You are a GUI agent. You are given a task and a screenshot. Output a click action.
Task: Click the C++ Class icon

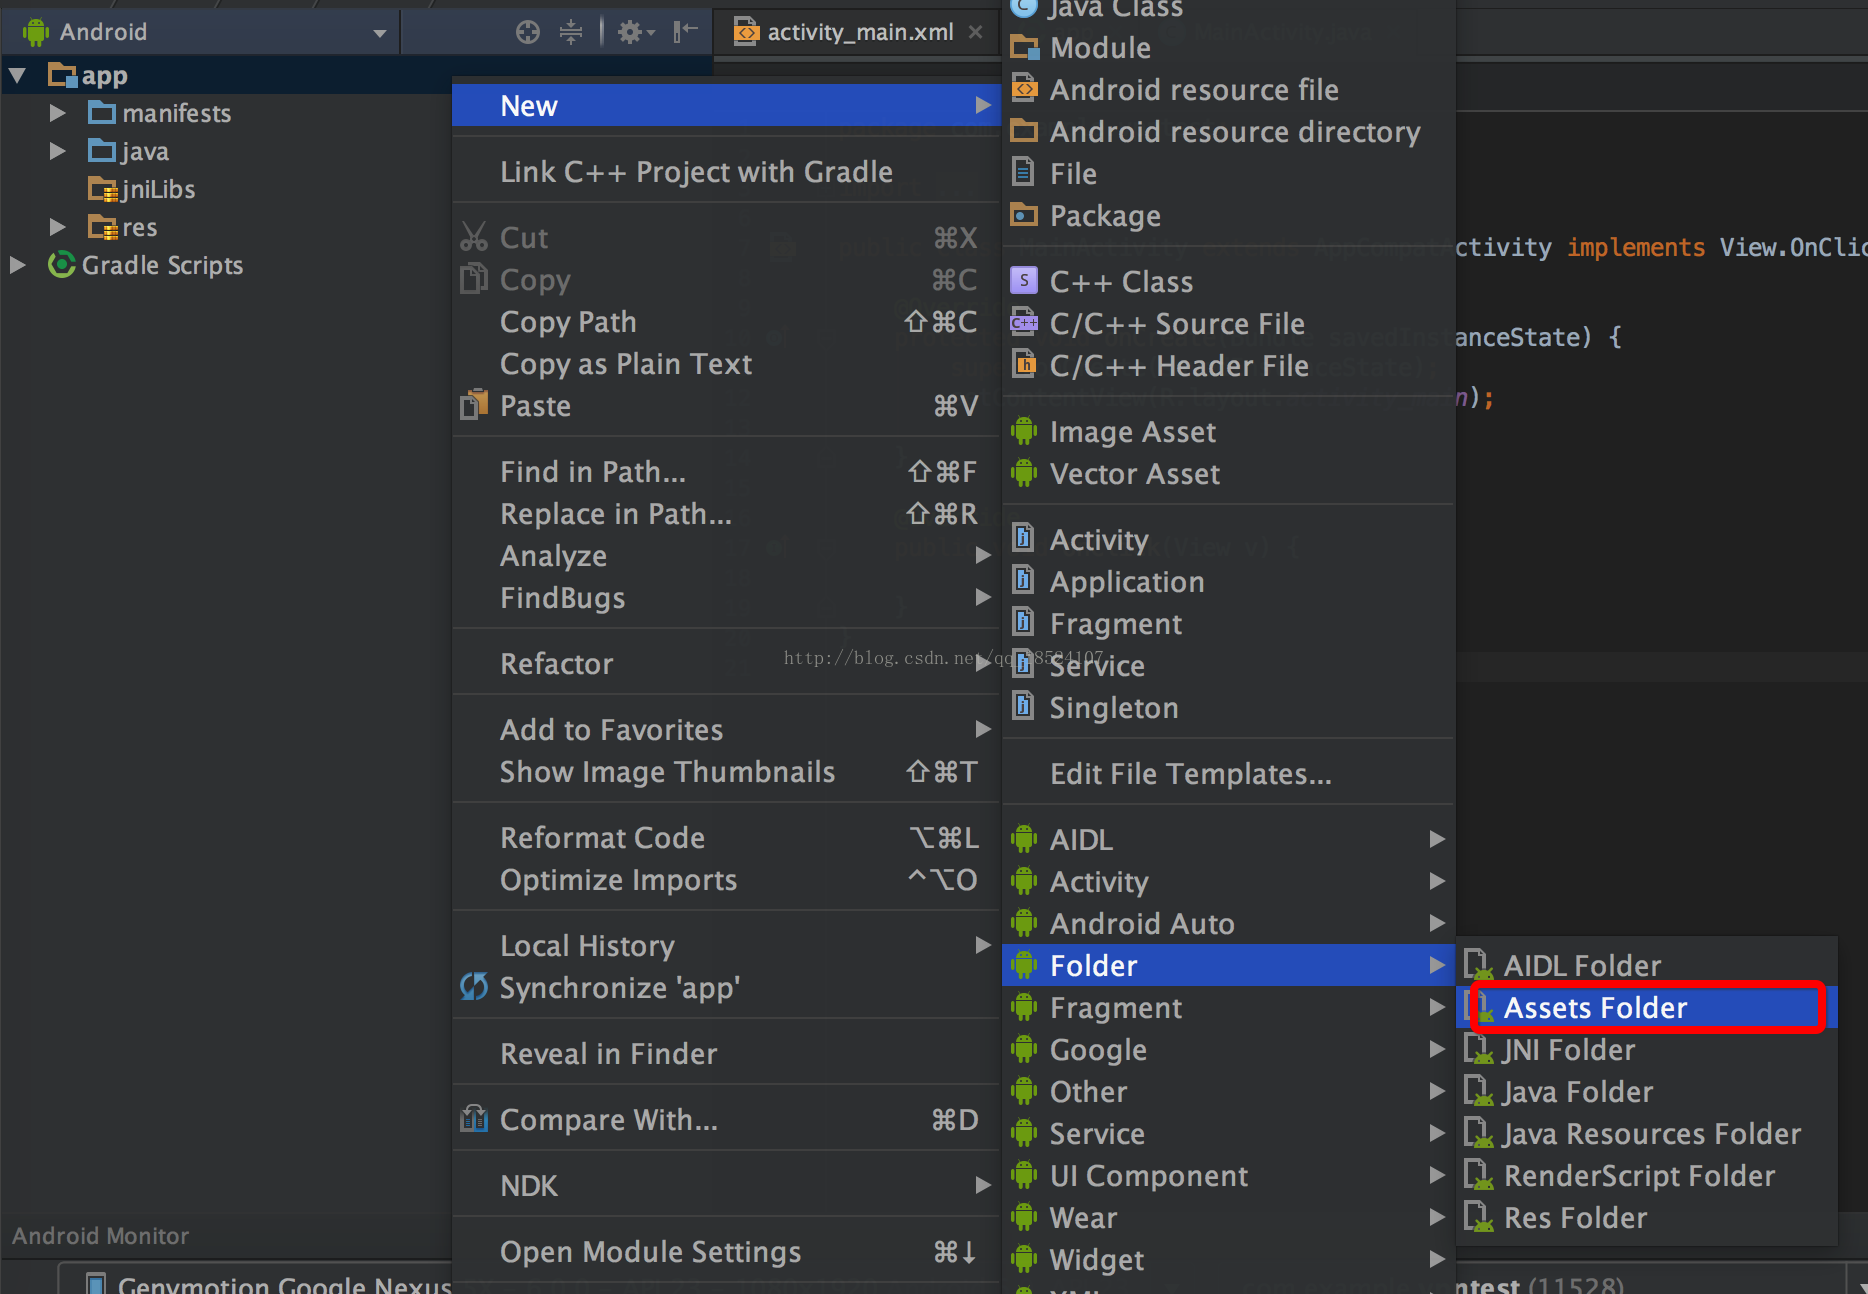pyautogui.click(x=1024, y=281)
